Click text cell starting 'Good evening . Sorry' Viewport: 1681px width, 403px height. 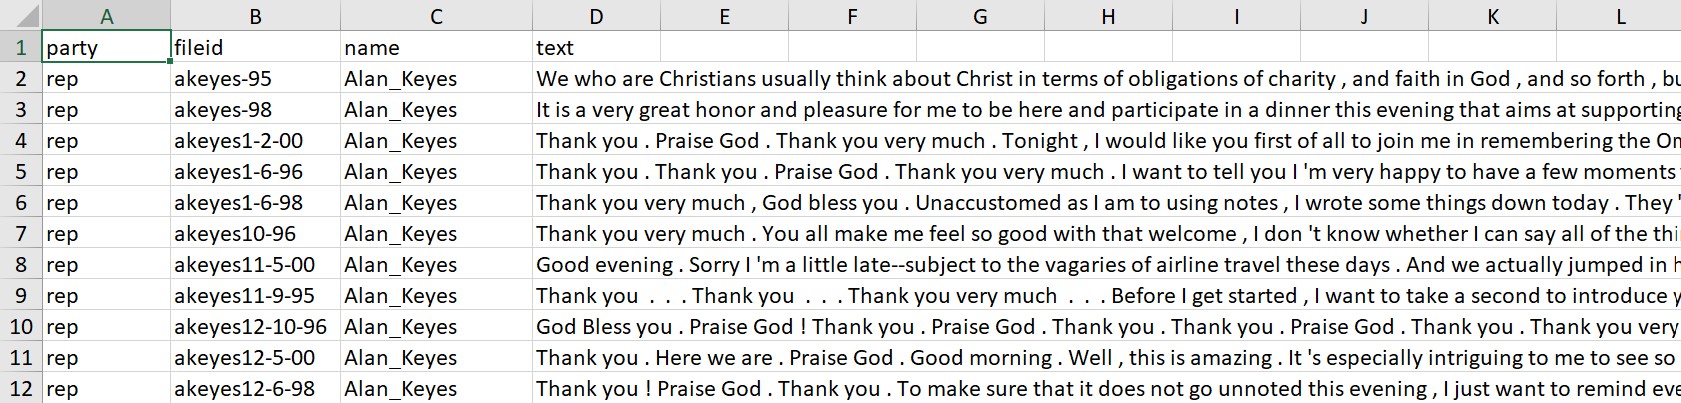tap(900, 265)
